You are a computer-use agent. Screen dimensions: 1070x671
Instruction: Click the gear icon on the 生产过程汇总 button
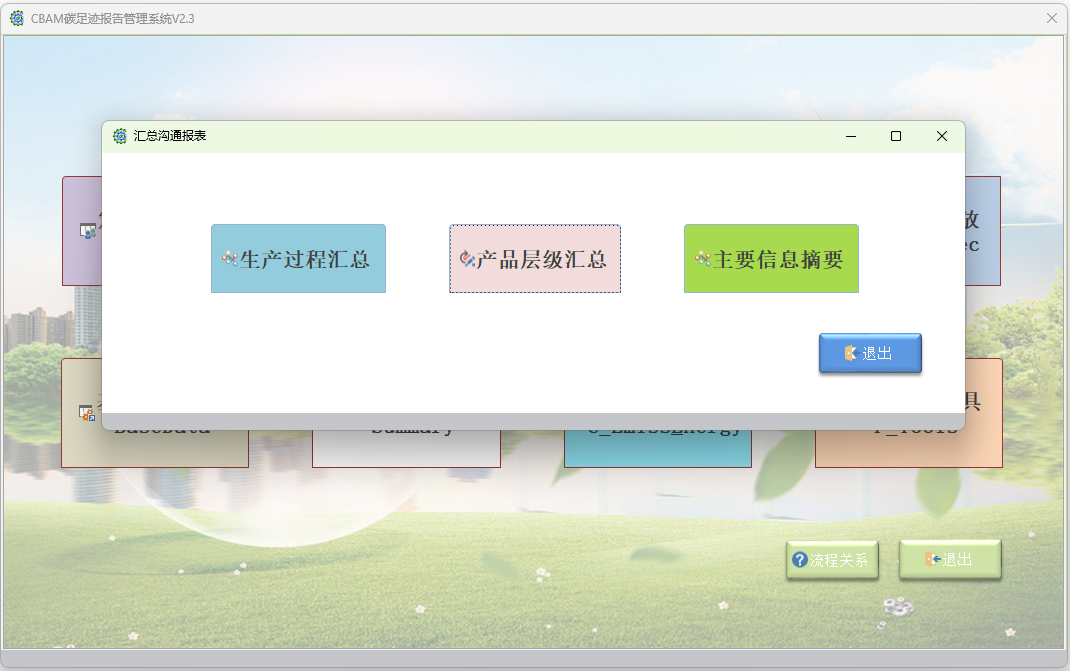[228, 258]
